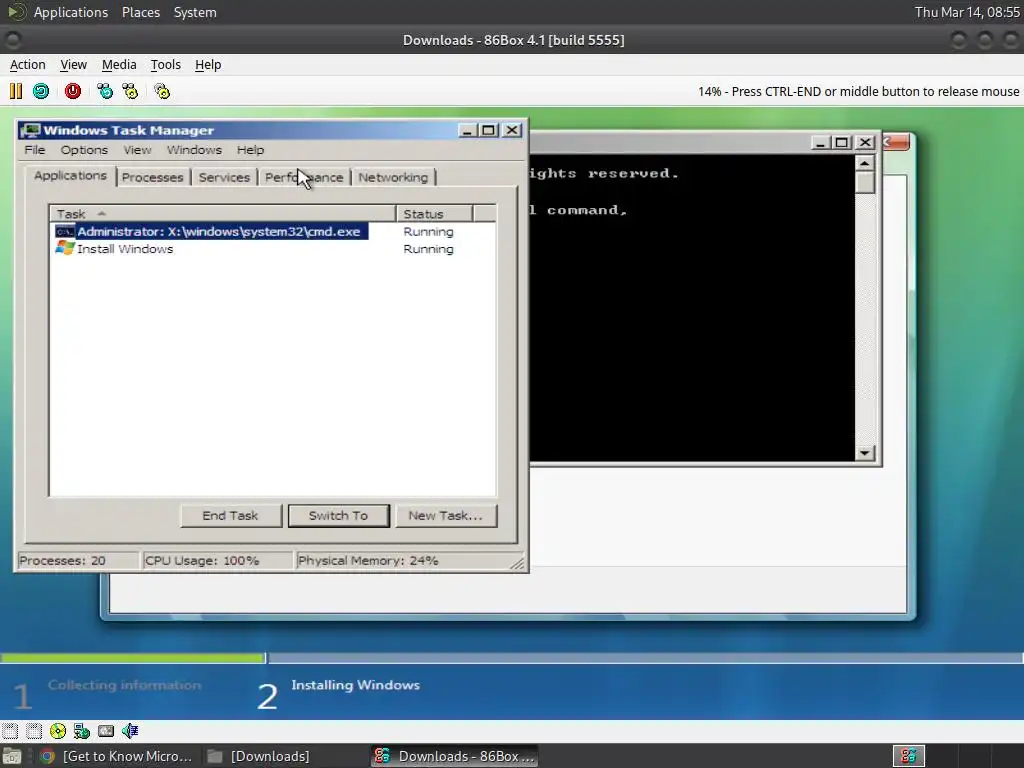Click the Switch To button
This screenshot has width=1024, height=768.
[x=338, y=515]
